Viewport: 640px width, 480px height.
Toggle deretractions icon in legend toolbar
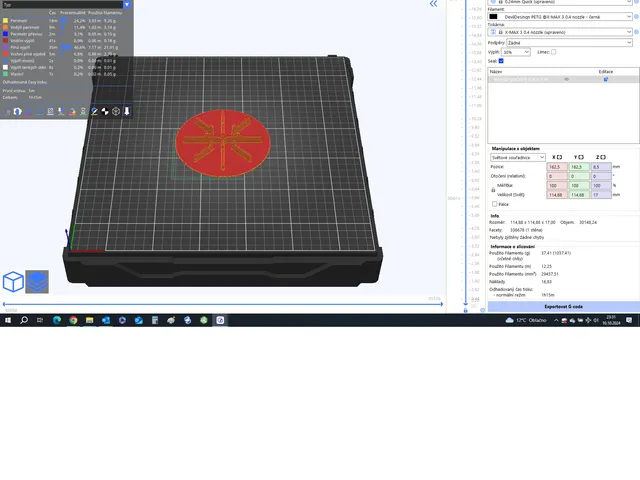point(40,111)
